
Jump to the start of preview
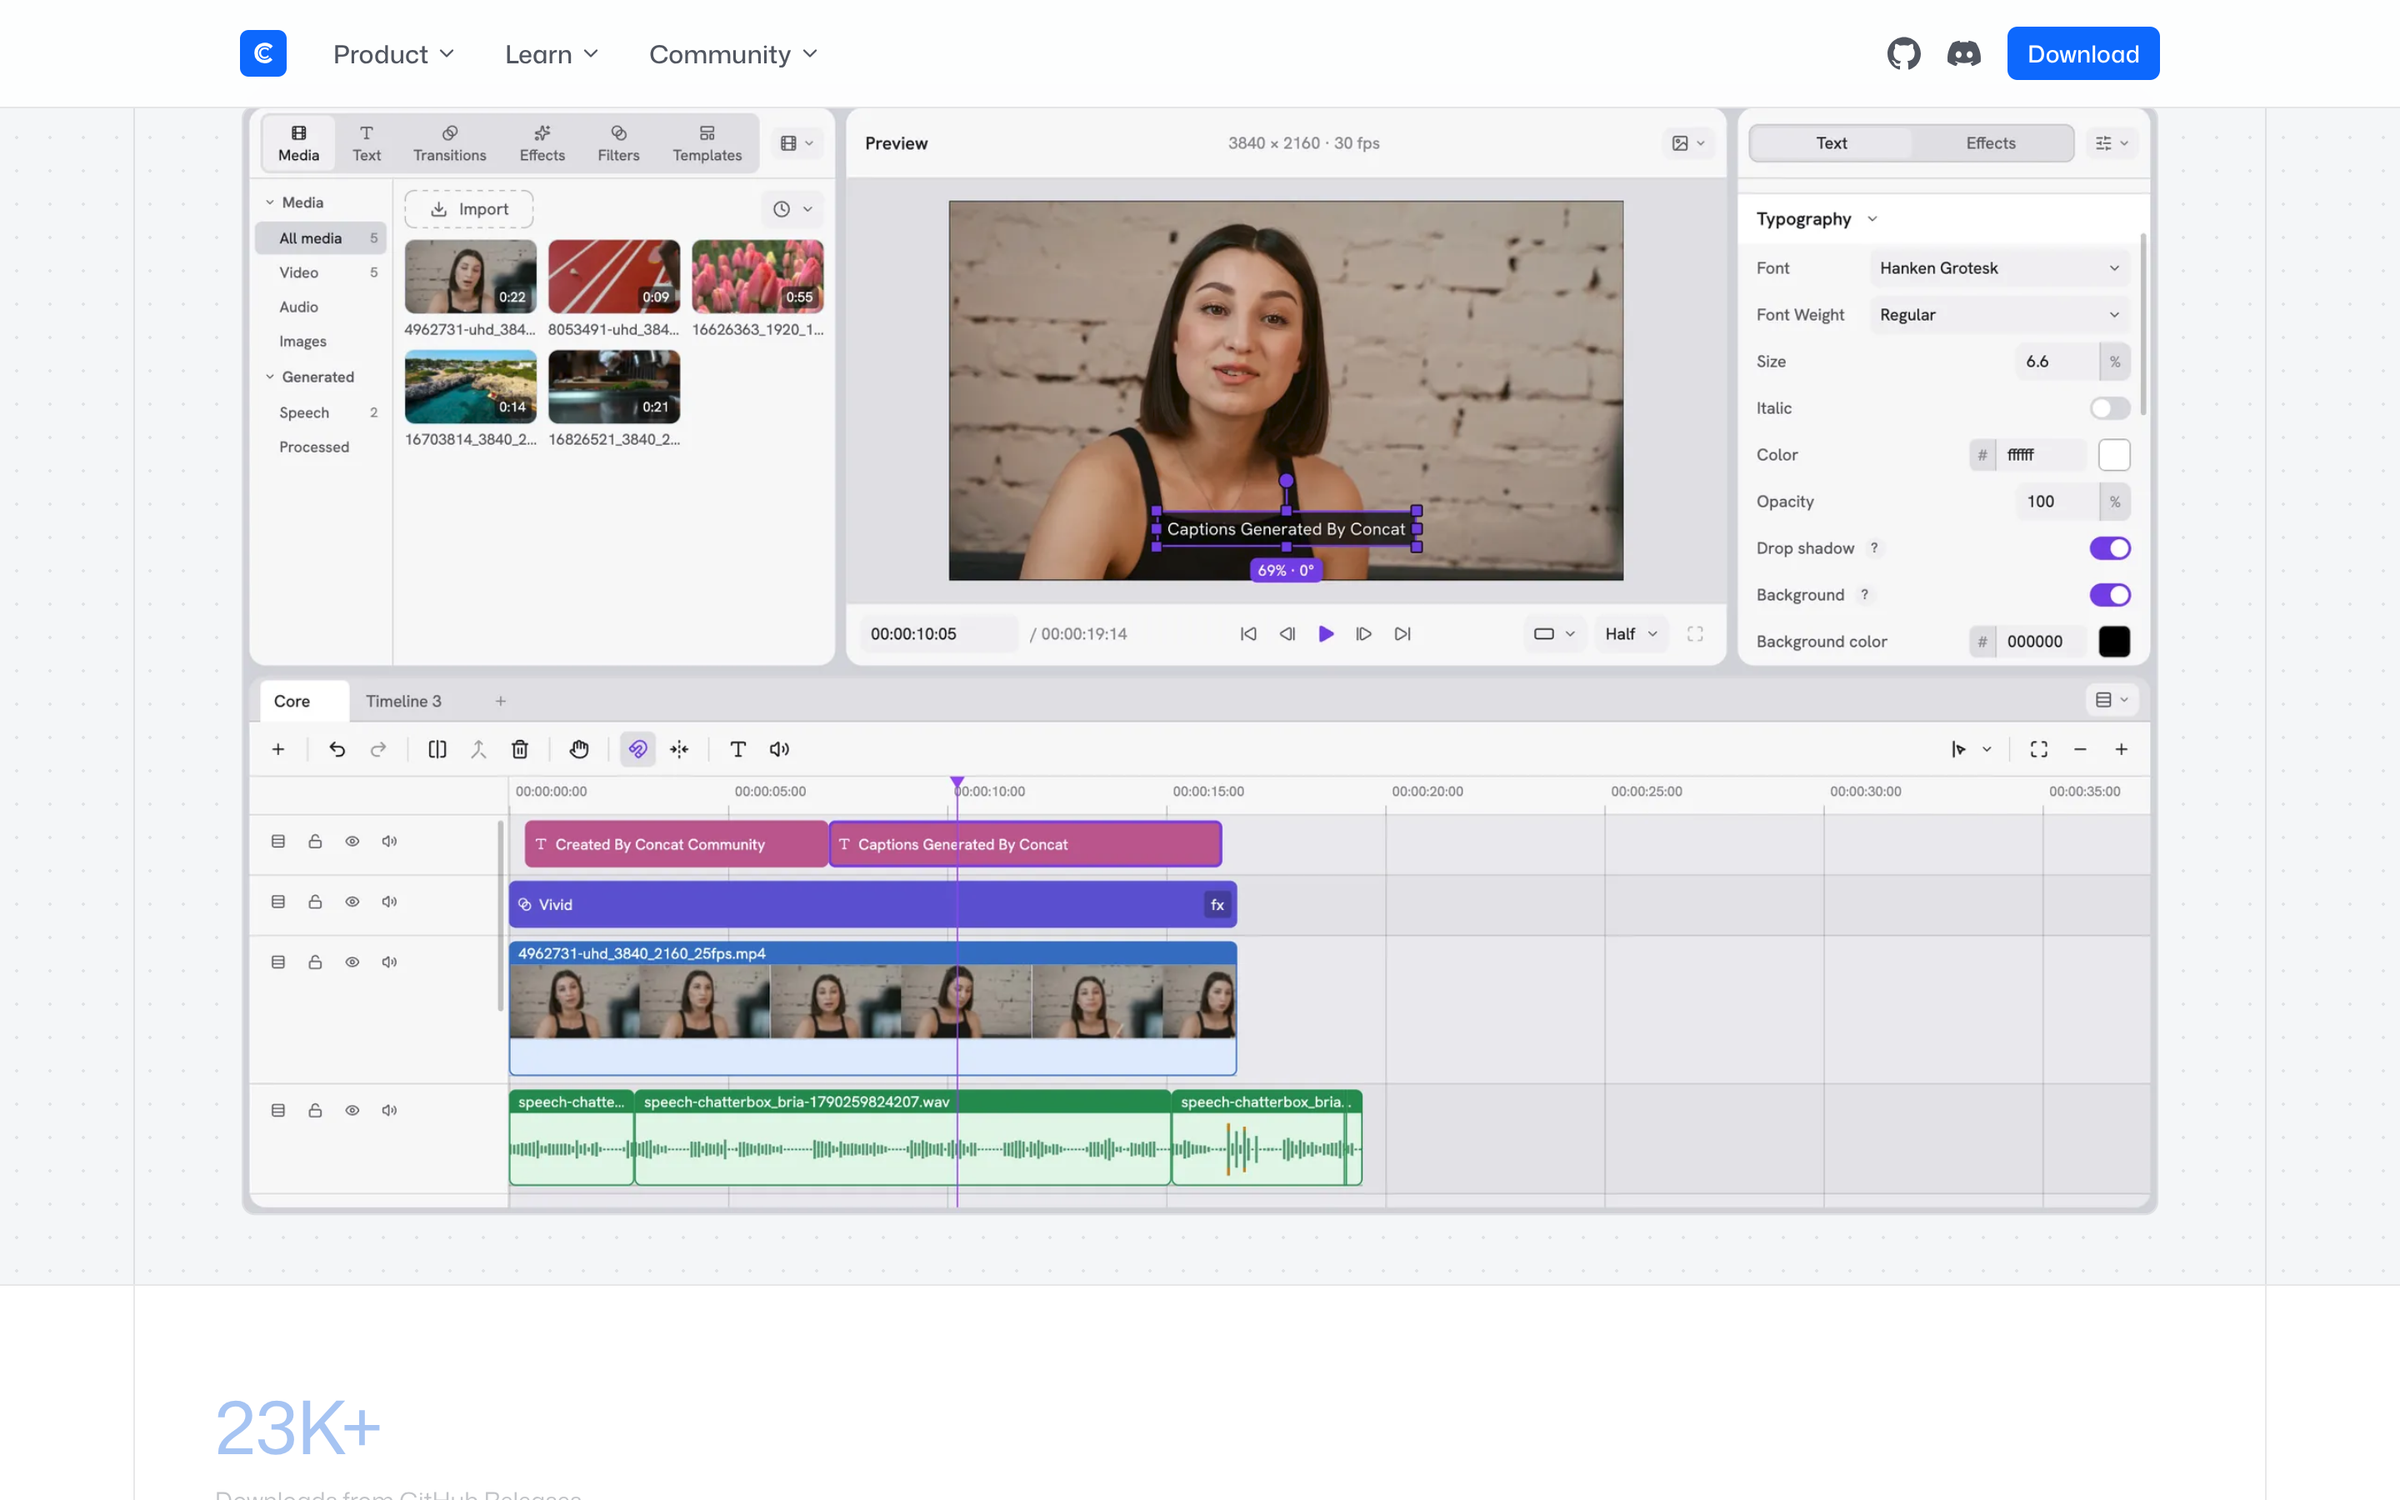pyautogui.click(x=1248, y=634)
